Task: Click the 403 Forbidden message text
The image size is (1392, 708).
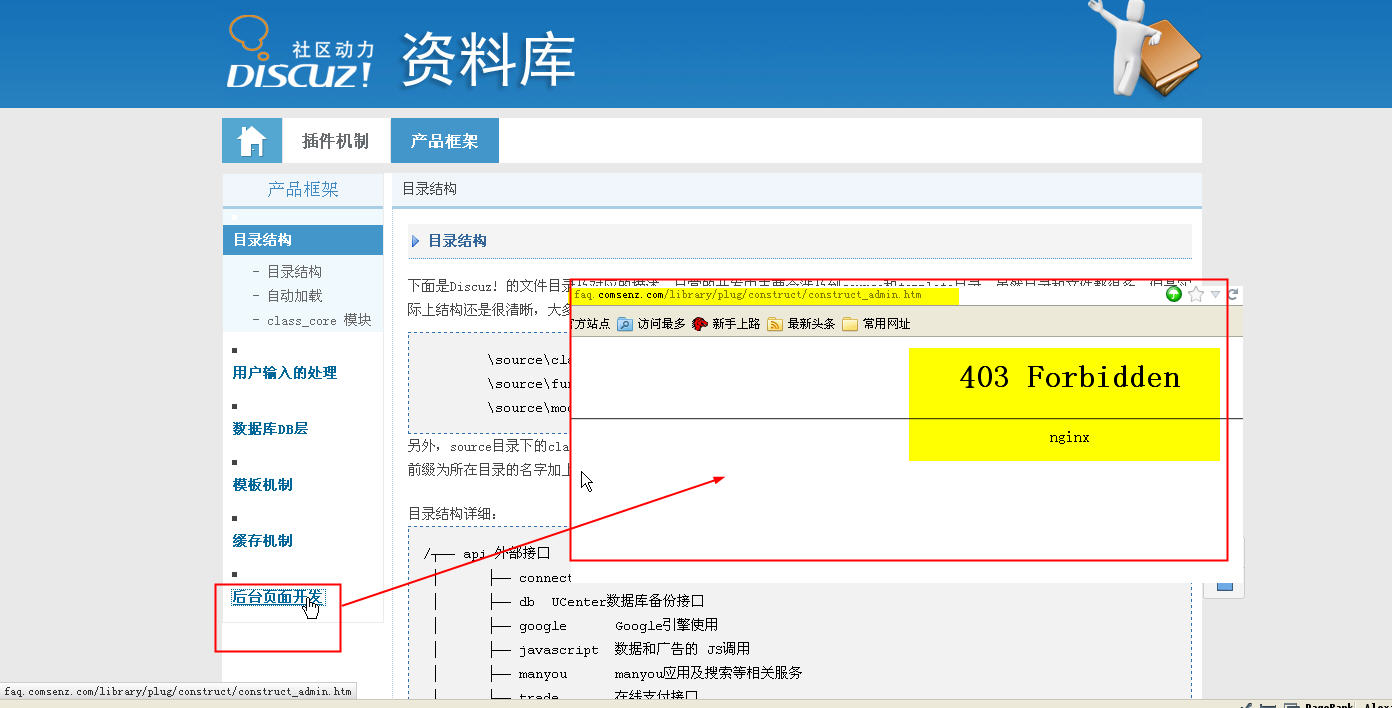Action: tap(1069, 377)
